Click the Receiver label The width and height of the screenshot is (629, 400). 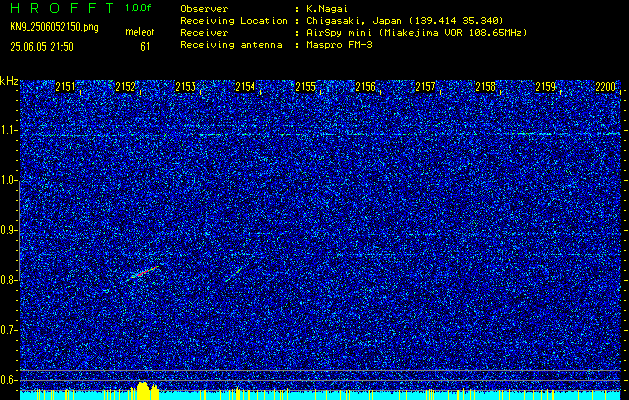[204, 33]
